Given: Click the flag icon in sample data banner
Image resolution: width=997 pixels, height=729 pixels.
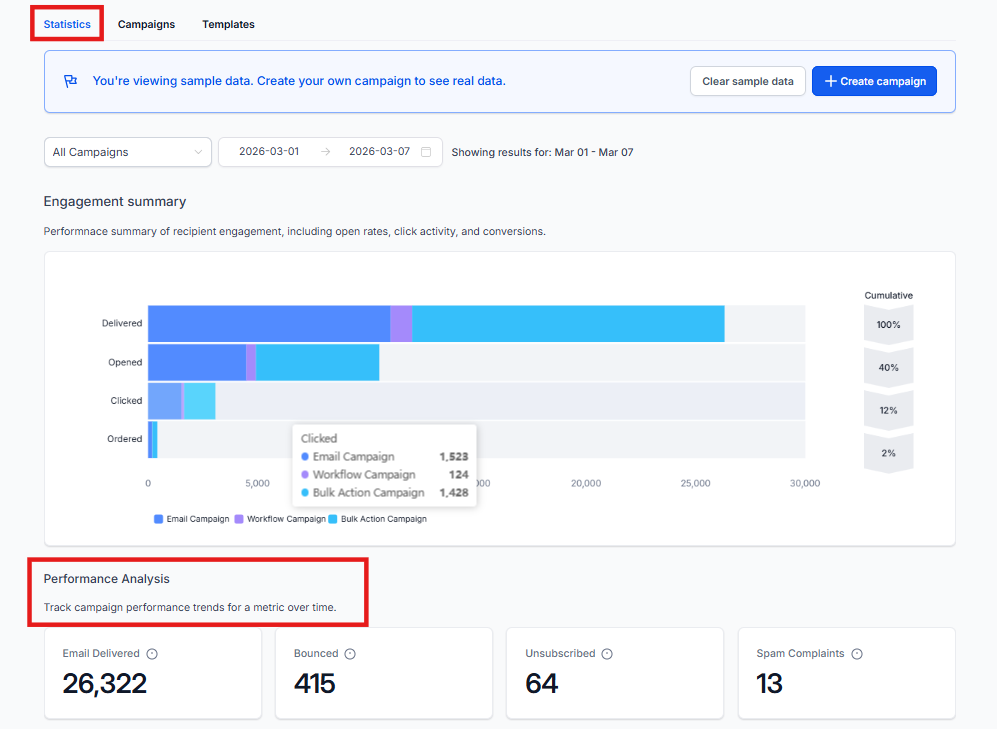Looking at the screenshot, I should click(71, 81).
